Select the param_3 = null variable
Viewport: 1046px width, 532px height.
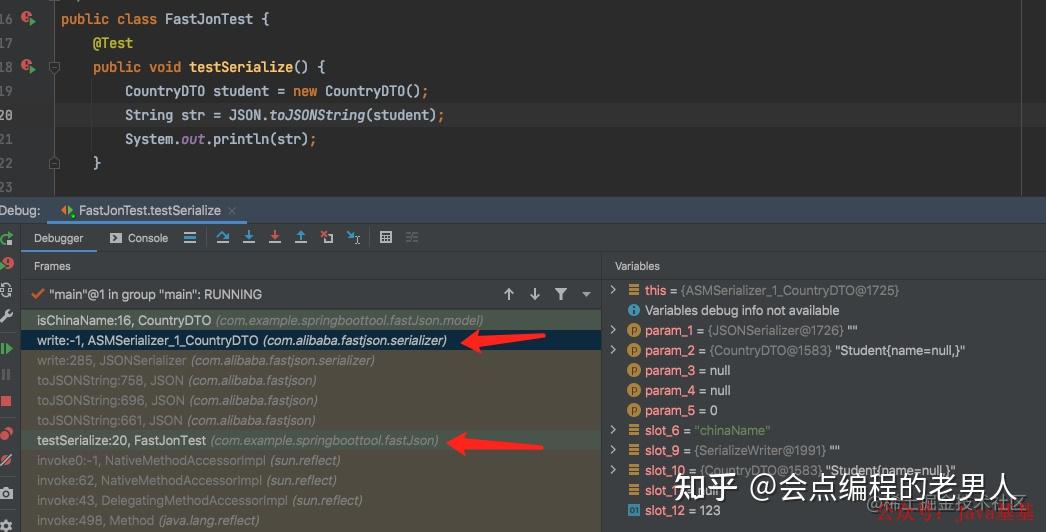(678, 370)
